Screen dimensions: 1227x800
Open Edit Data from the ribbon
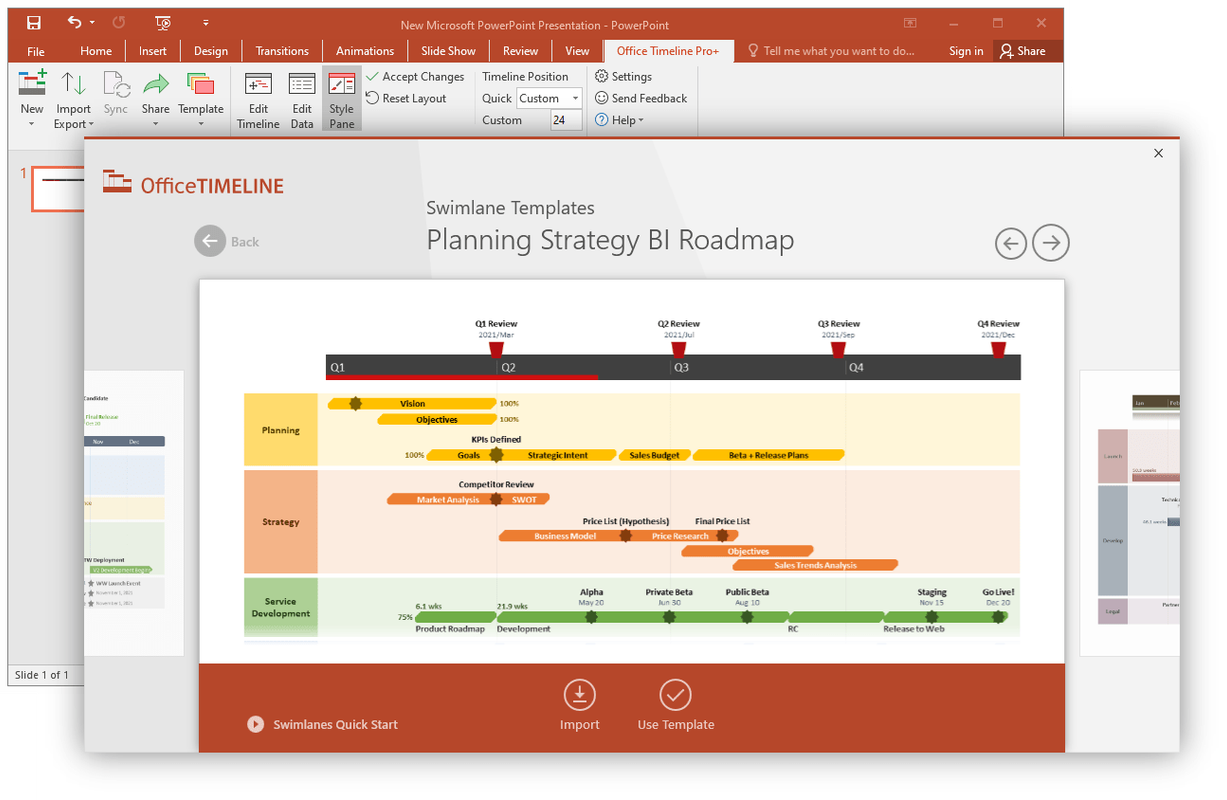tap(302, 100)
